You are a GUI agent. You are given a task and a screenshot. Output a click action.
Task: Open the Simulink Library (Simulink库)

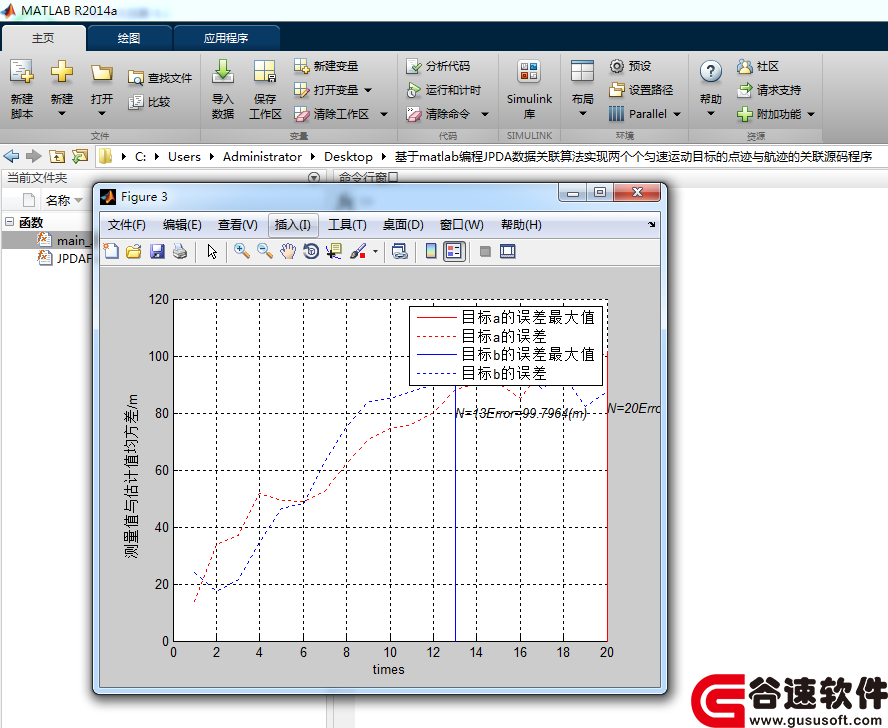[529, 88]
